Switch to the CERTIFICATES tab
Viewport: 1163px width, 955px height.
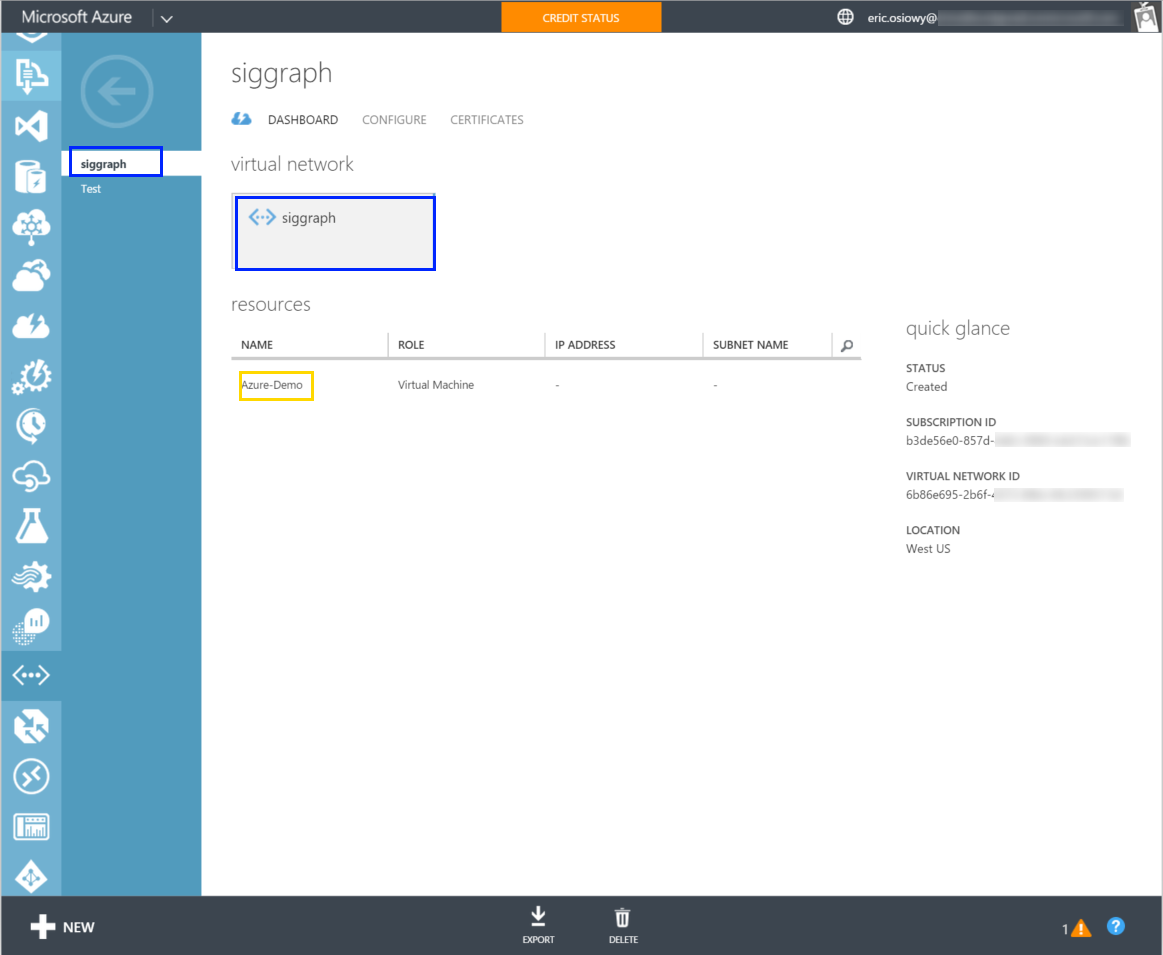pyautogui.click(x=487, y=119)
